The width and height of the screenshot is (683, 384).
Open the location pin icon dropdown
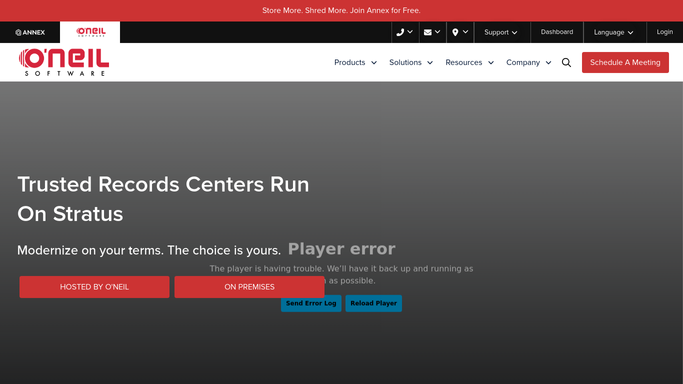(x=460, y=32)
